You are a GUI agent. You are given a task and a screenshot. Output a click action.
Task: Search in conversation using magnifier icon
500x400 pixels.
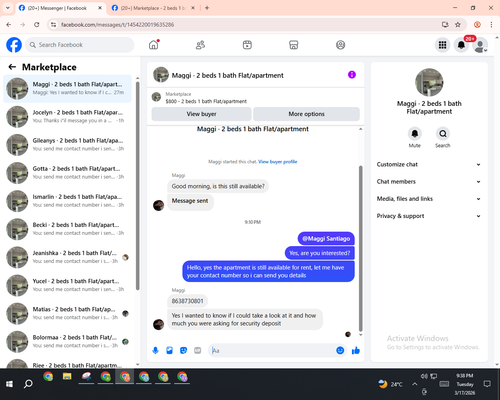point(443,134)
